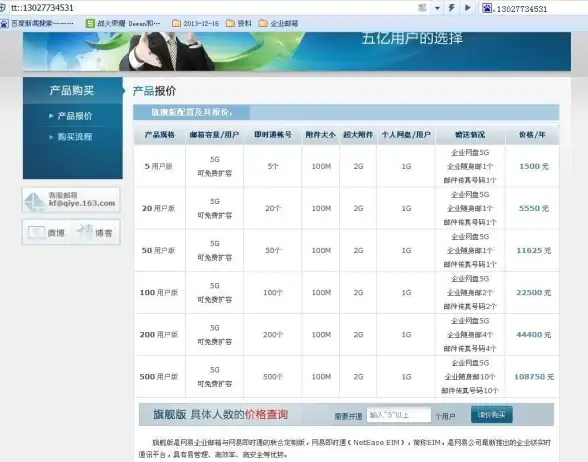Click the 200 用户版 row label
The height and width of the screenshot is (462, 588).
click(x=159, y=334)
